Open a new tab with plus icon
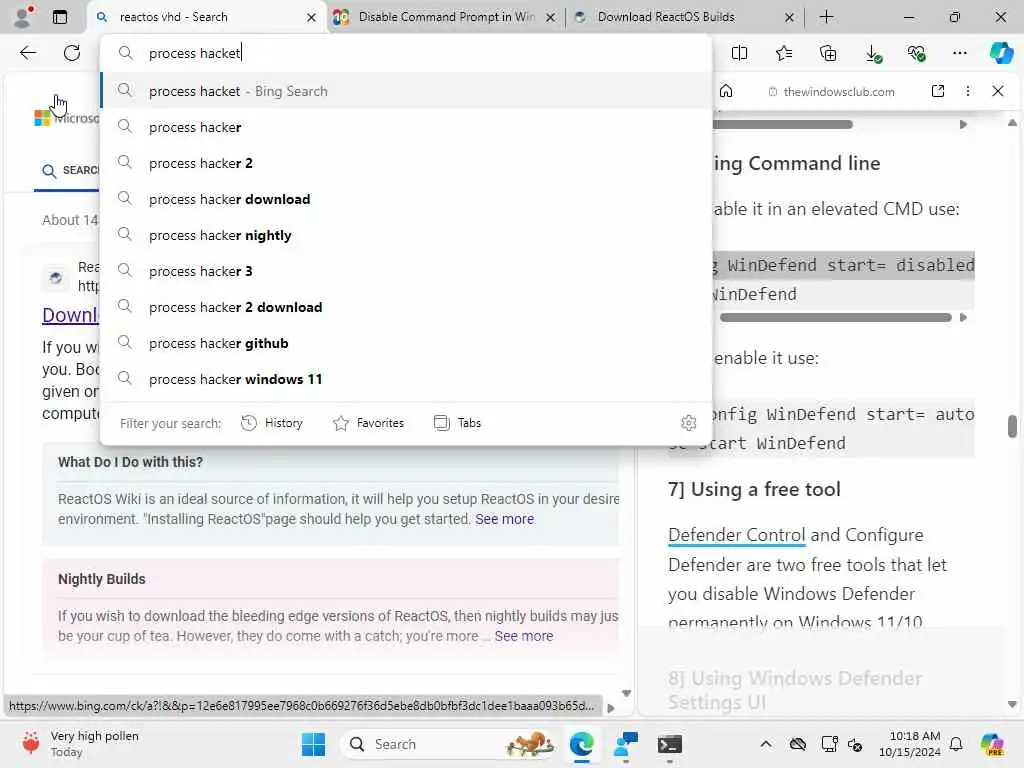Screen dimensions: 1024x768 coord(826,17)
